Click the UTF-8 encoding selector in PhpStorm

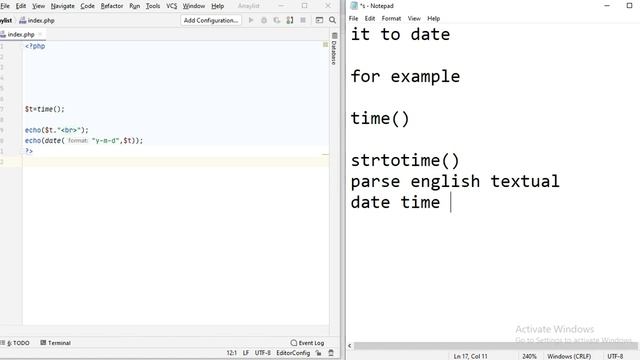[262, 353]
